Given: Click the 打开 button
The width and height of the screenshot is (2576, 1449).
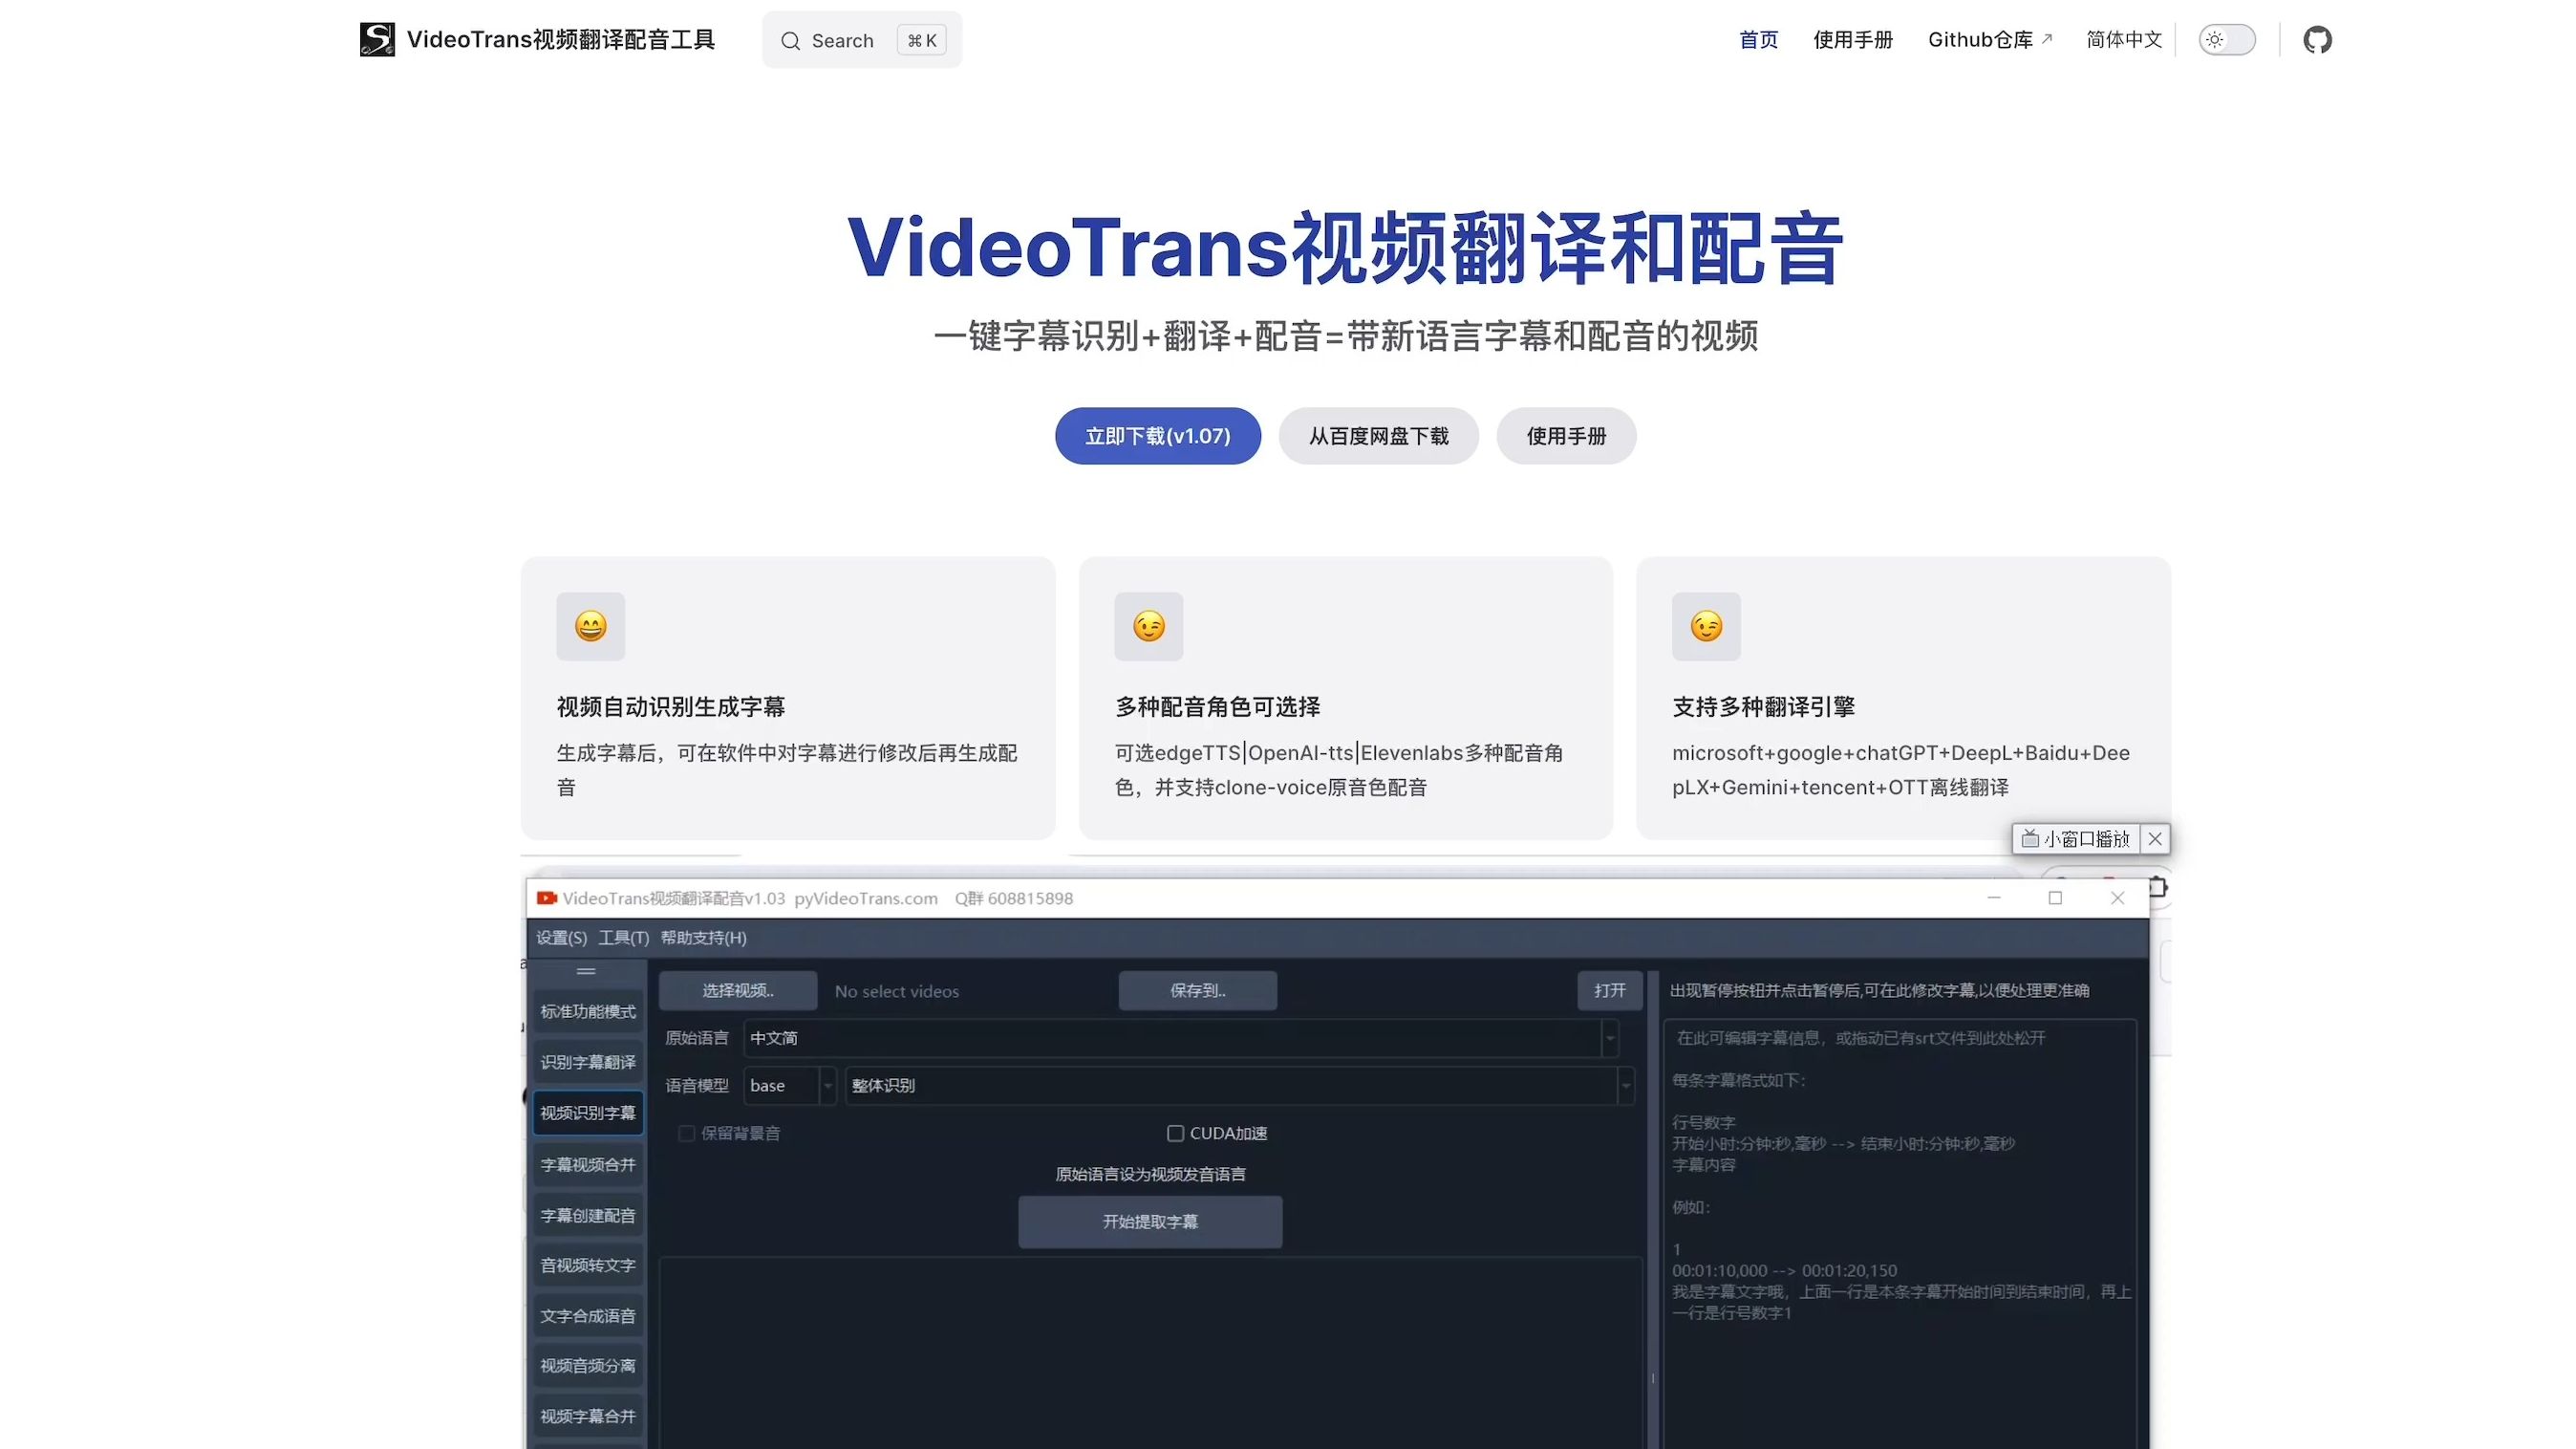Looking at the screenshot, I should (1609, 990).
